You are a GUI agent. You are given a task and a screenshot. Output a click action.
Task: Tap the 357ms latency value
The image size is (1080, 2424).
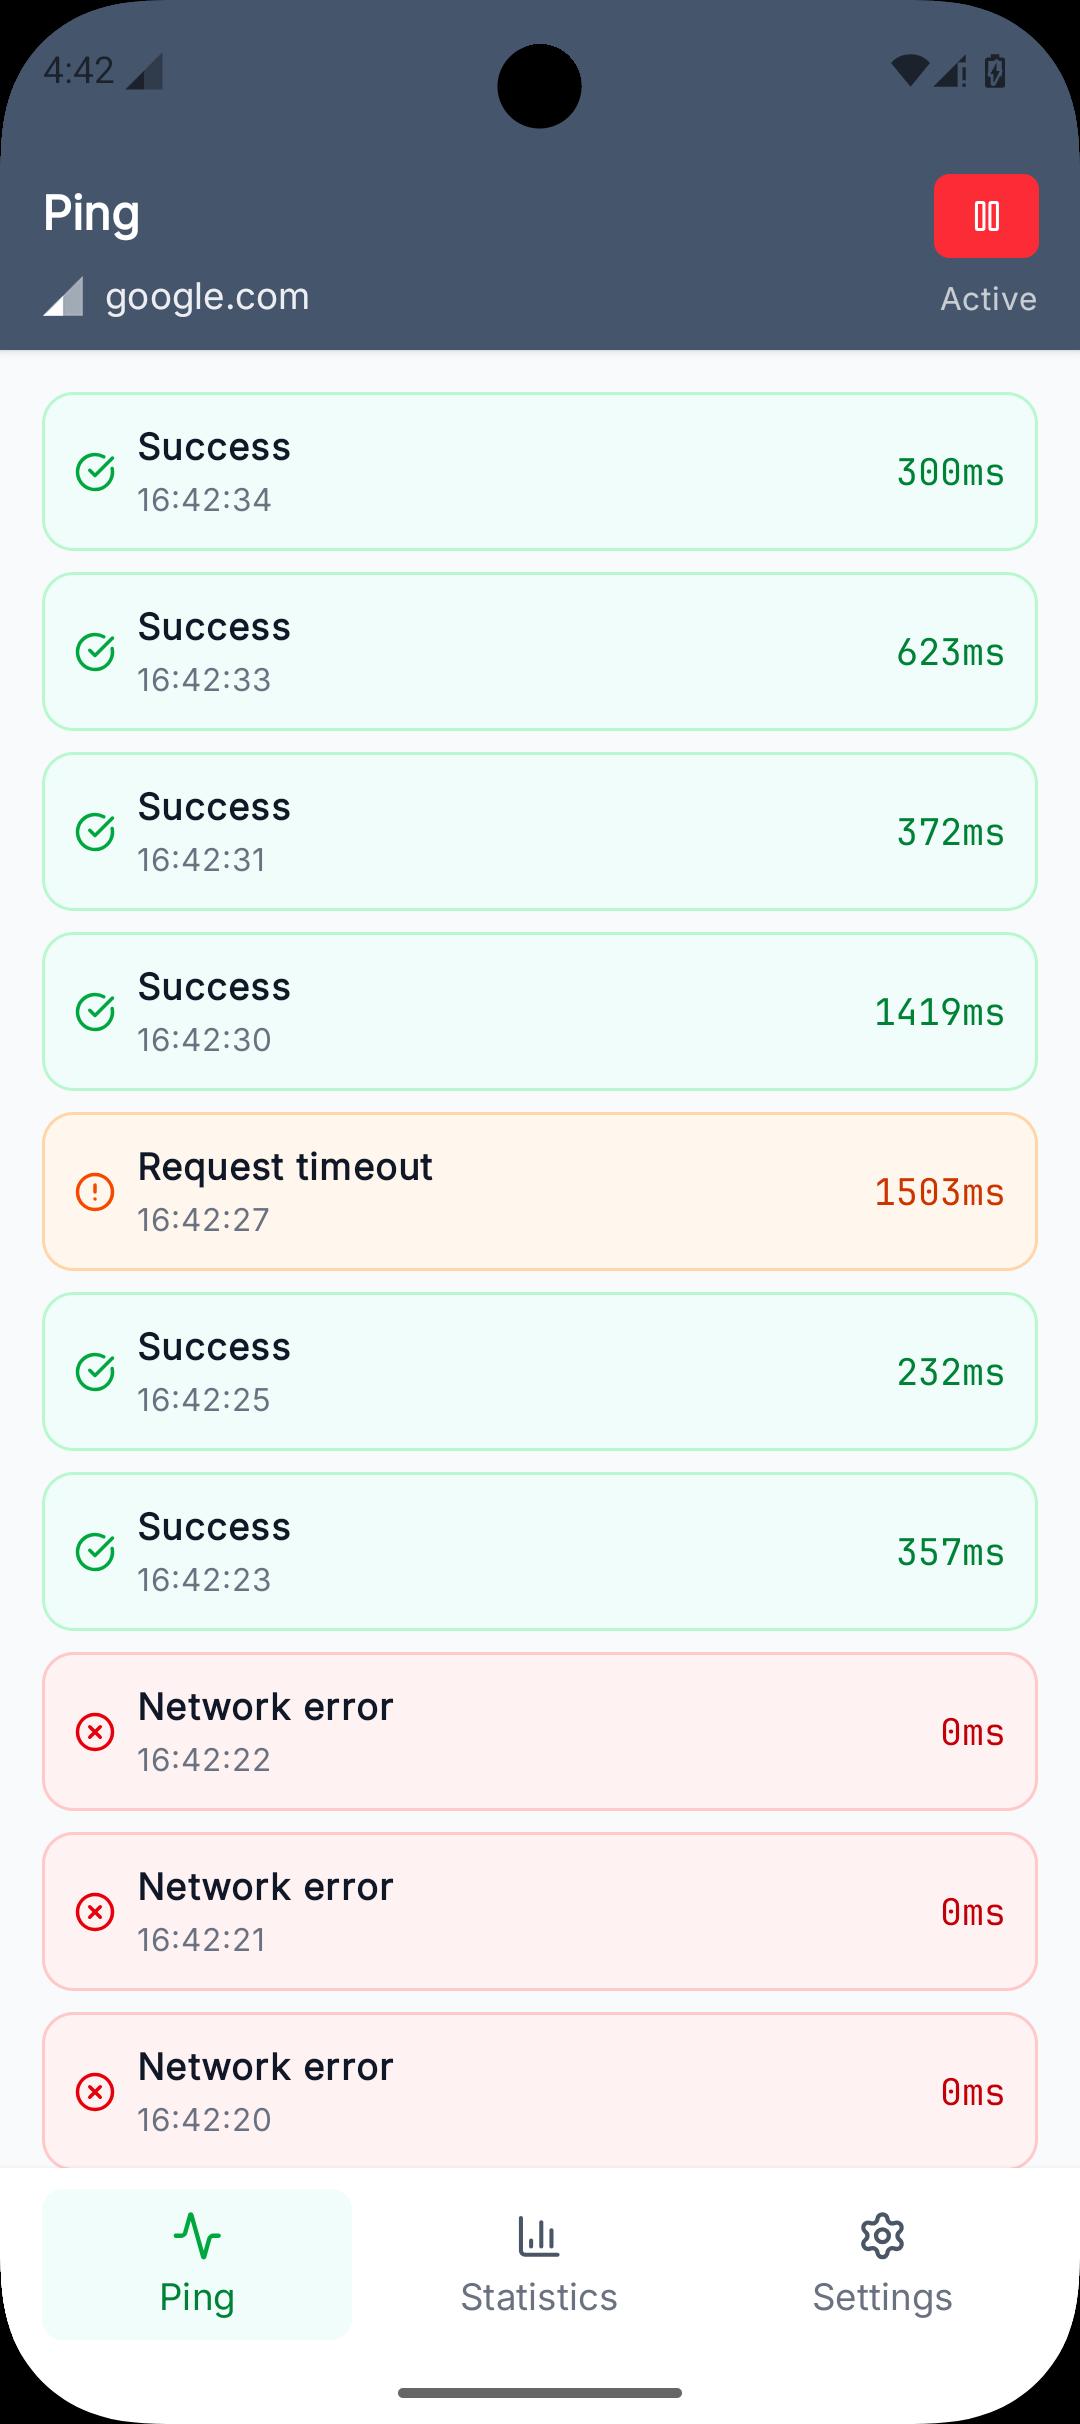[949, 1552]
